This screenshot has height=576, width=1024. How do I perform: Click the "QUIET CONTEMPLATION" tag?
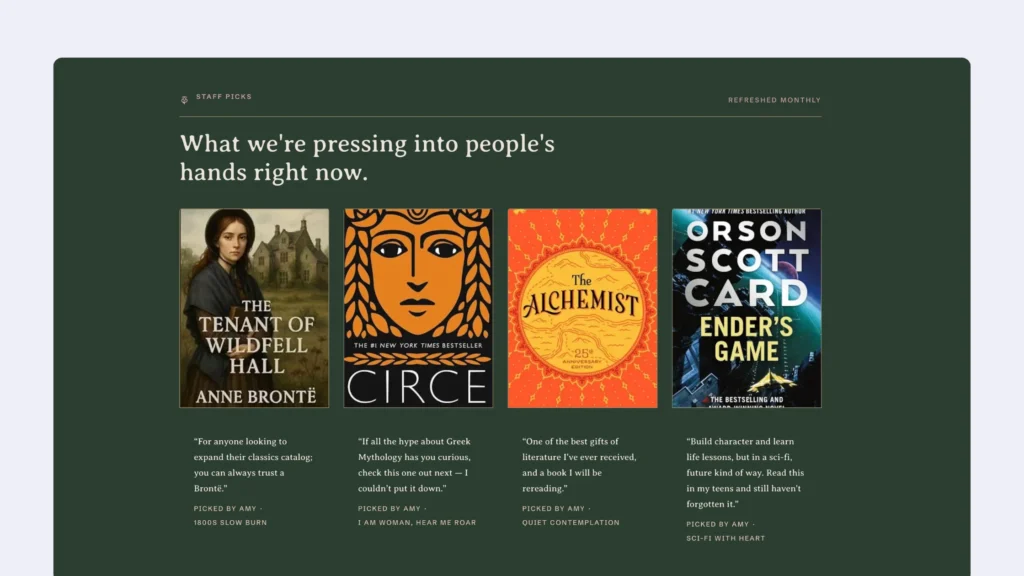pyautogui.click(x=571, y=522)
